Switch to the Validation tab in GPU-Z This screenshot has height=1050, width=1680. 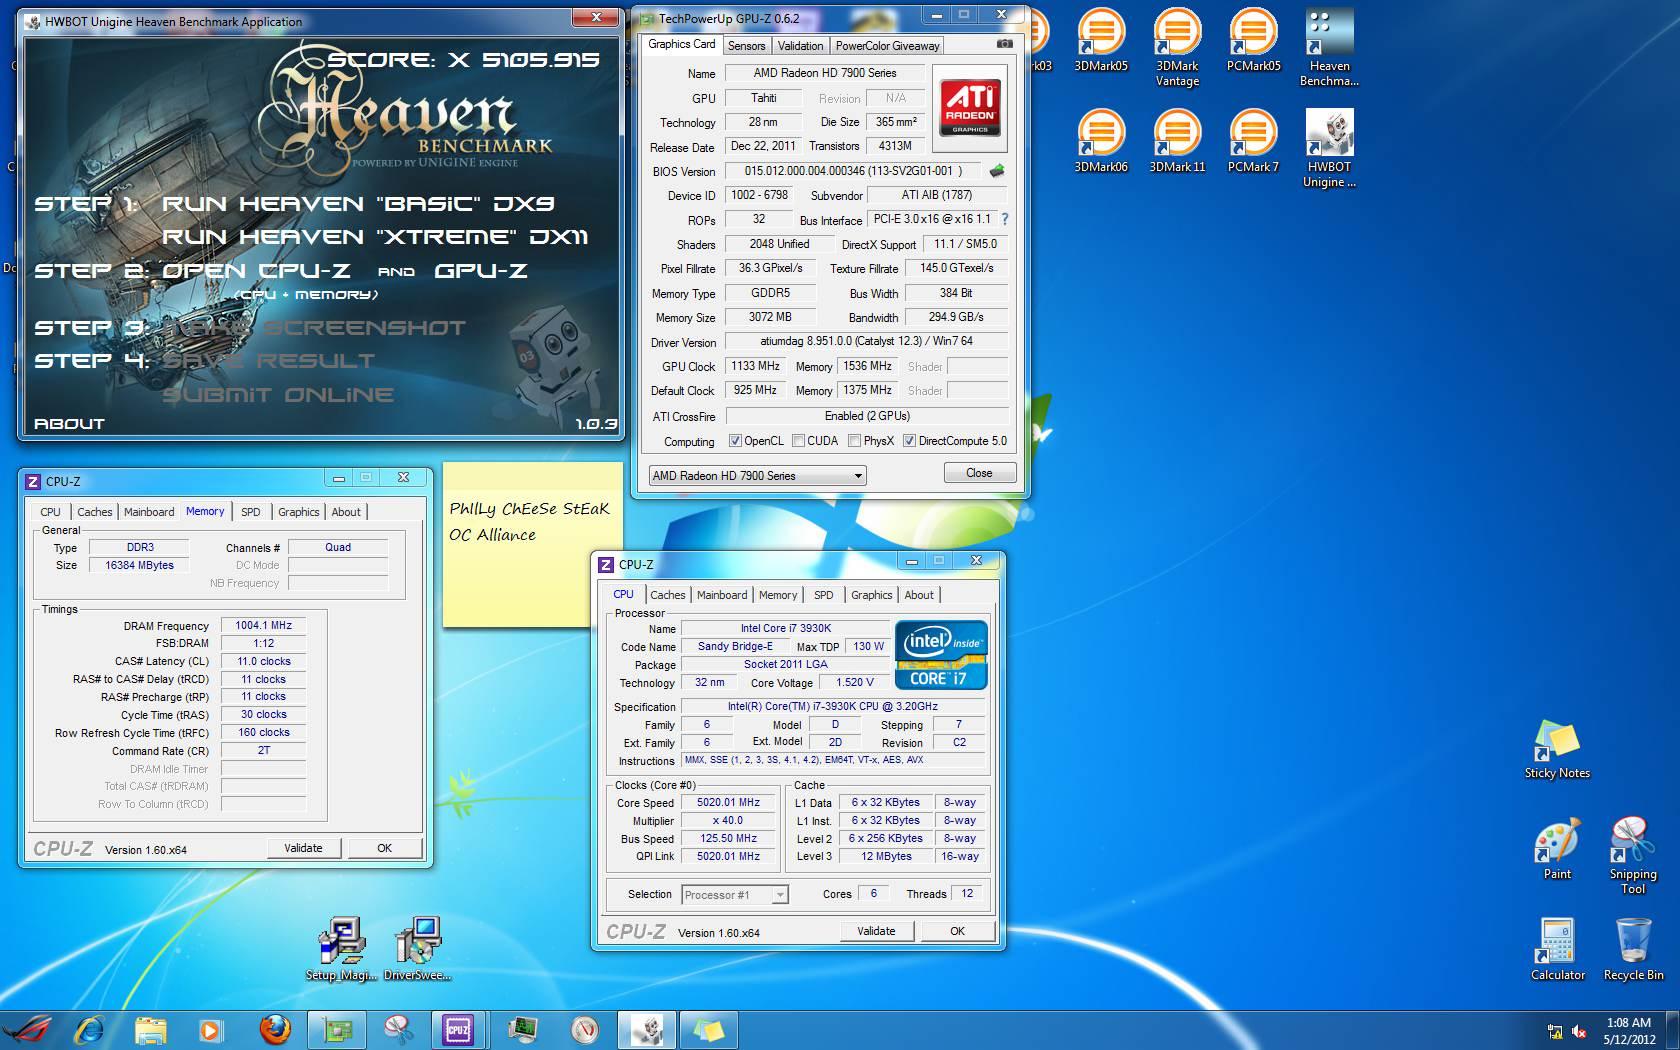click(800, 45)
